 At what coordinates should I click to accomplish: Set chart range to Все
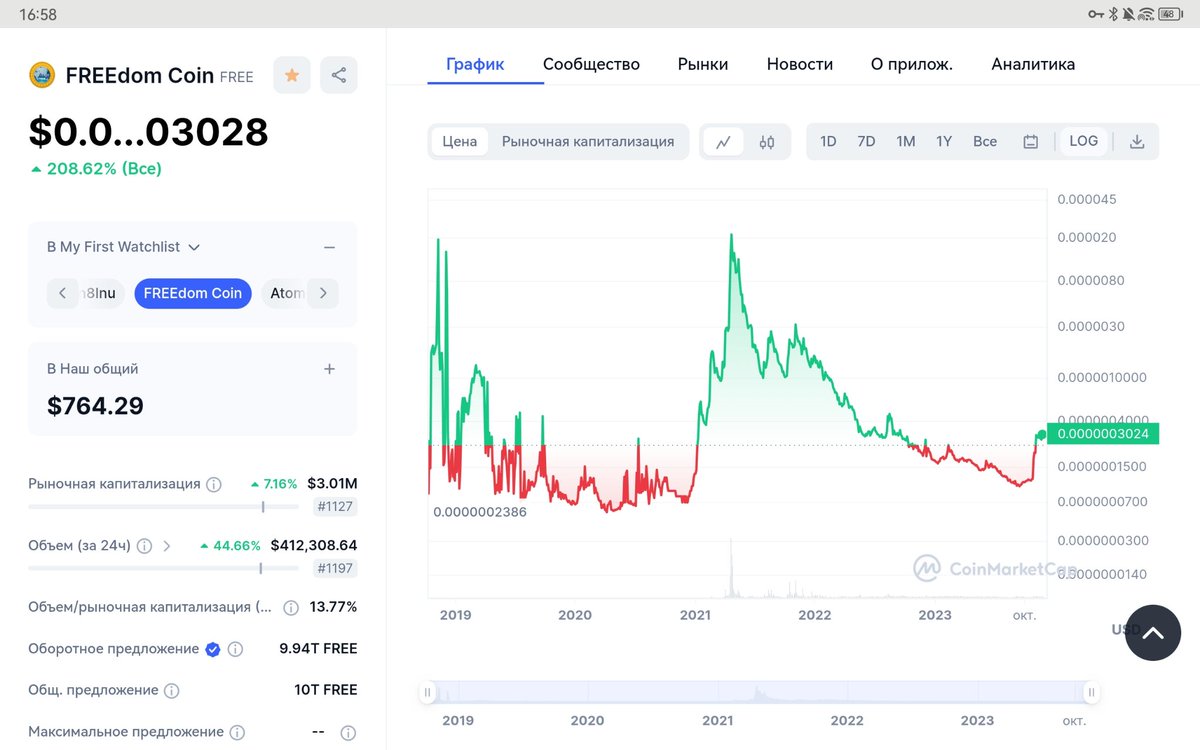[985, 142]
